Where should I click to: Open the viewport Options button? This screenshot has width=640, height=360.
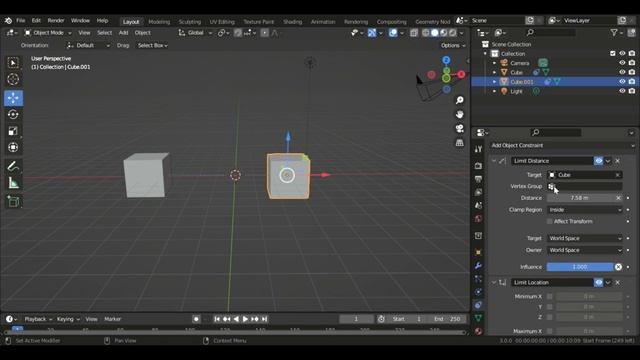tap(453, 46)
